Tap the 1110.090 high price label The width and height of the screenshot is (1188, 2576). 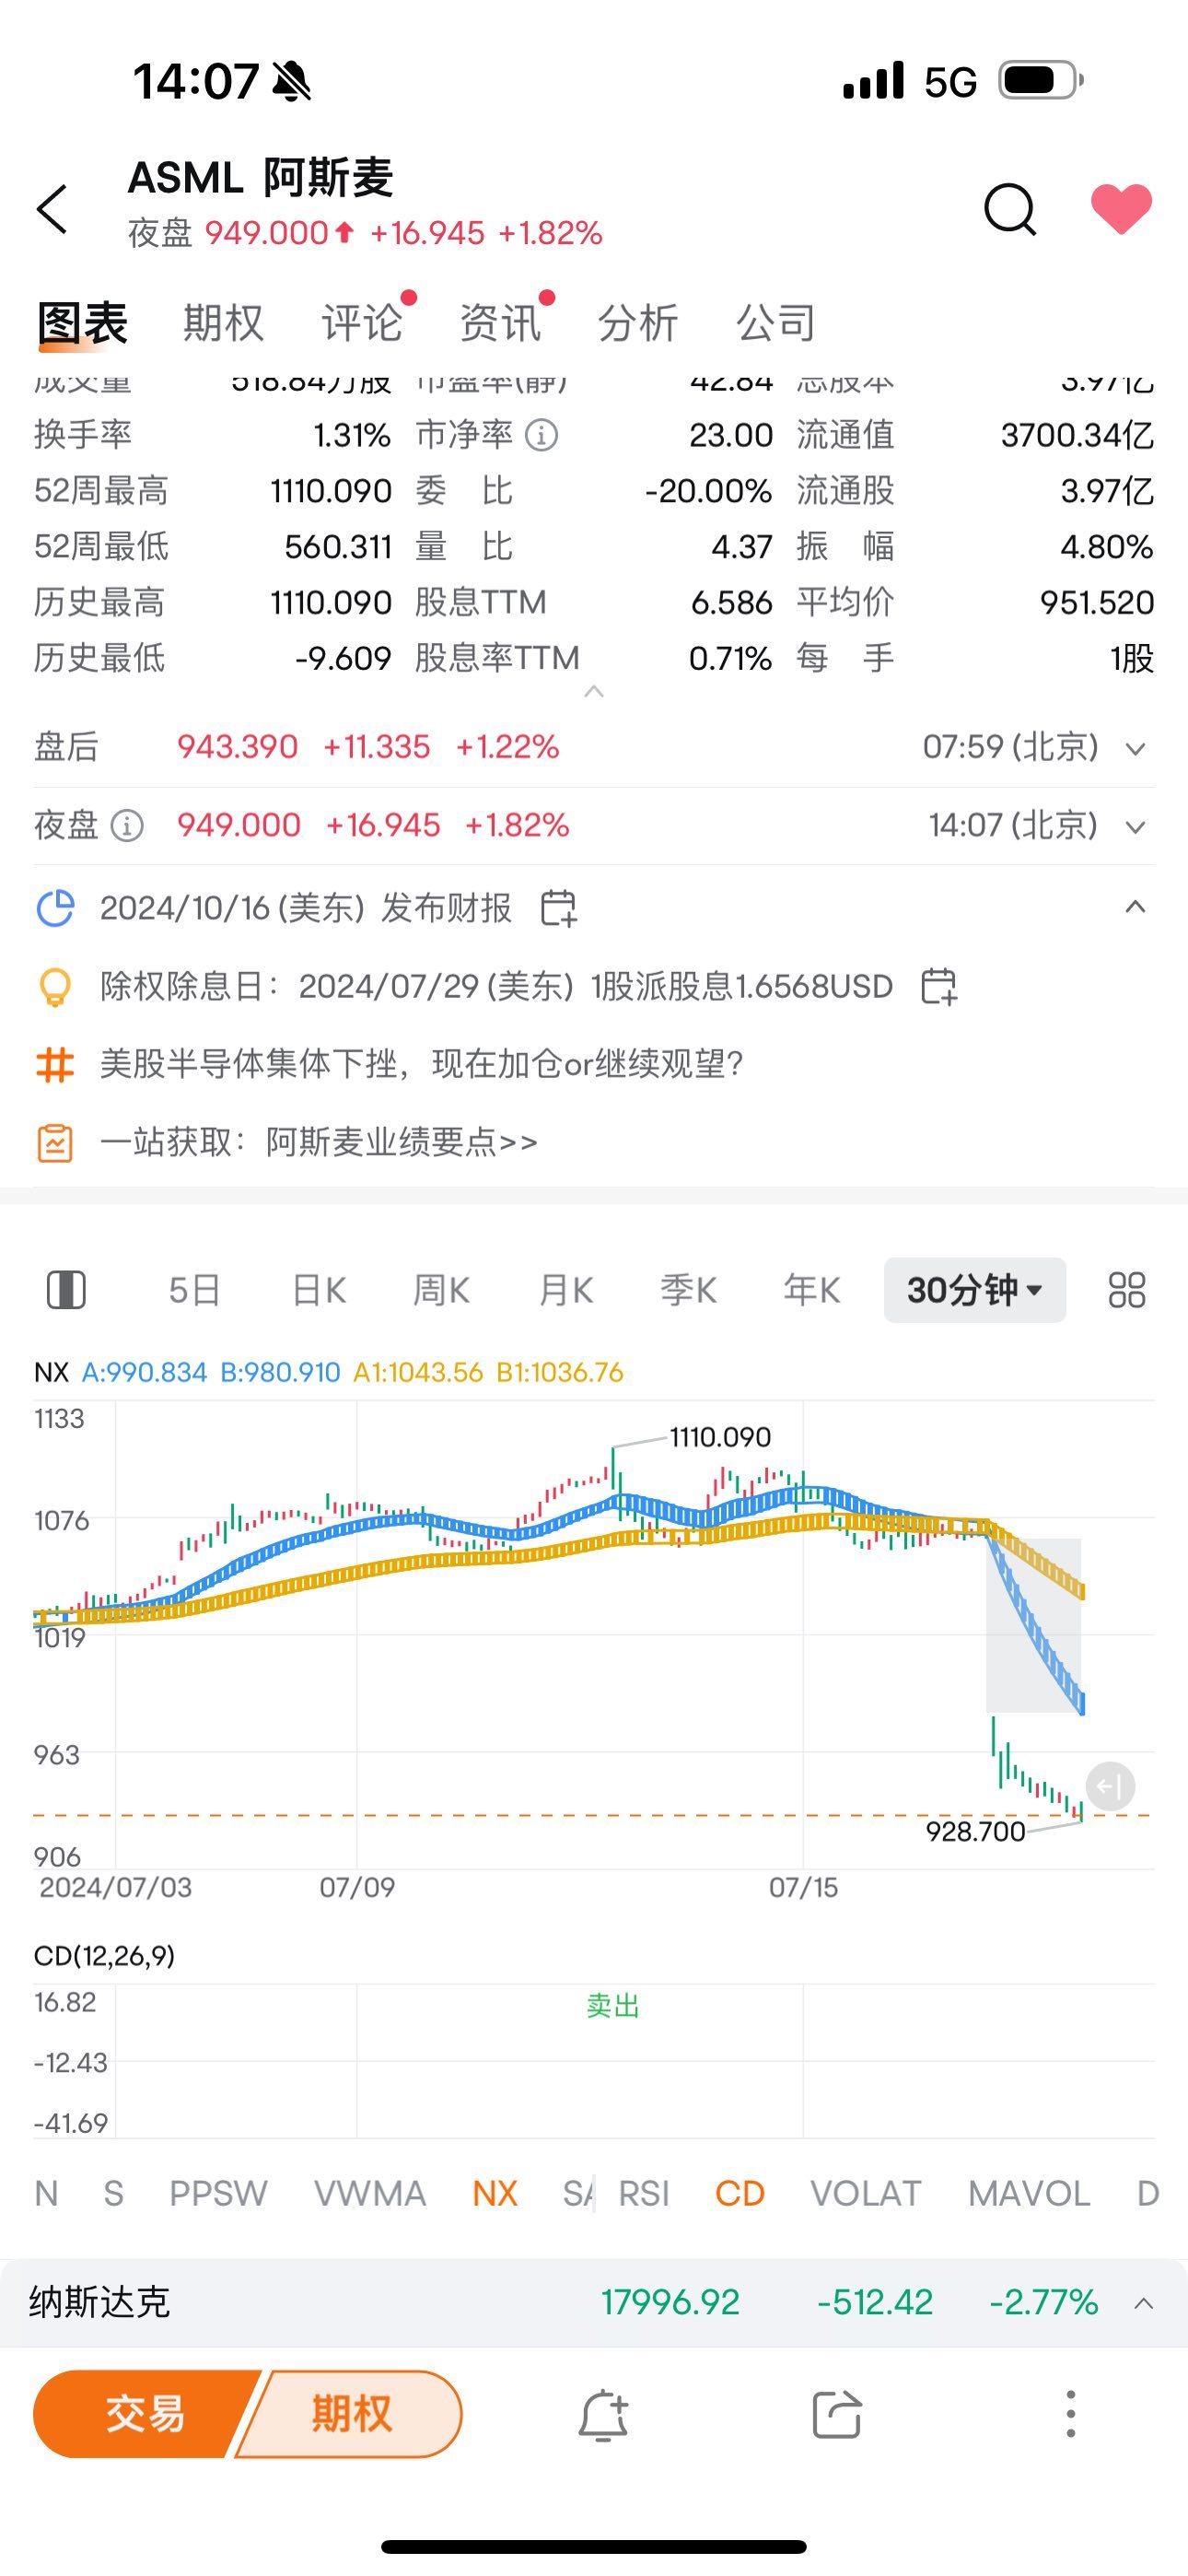tap(720, 1437)
